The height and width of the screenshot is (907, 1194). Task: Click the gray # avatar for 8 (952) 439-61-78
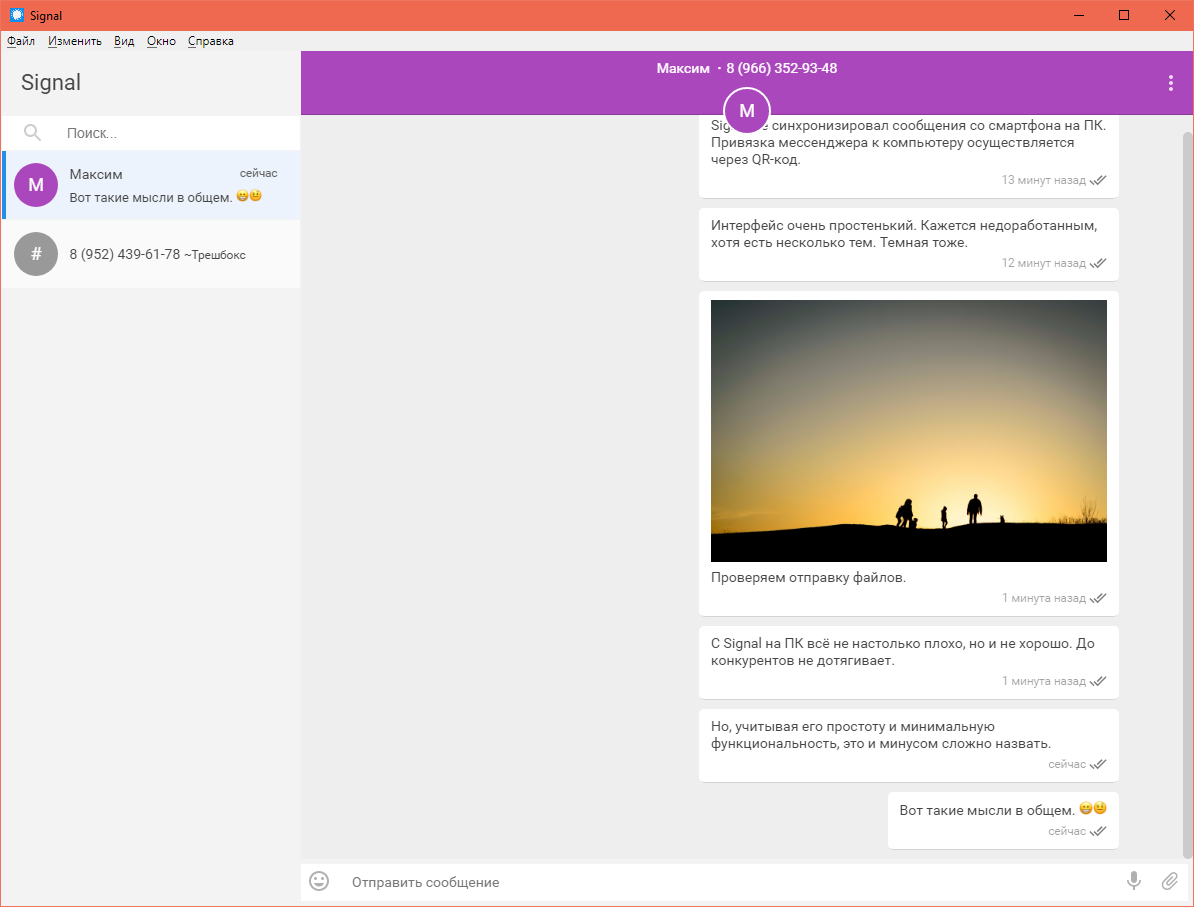(36, 254)
